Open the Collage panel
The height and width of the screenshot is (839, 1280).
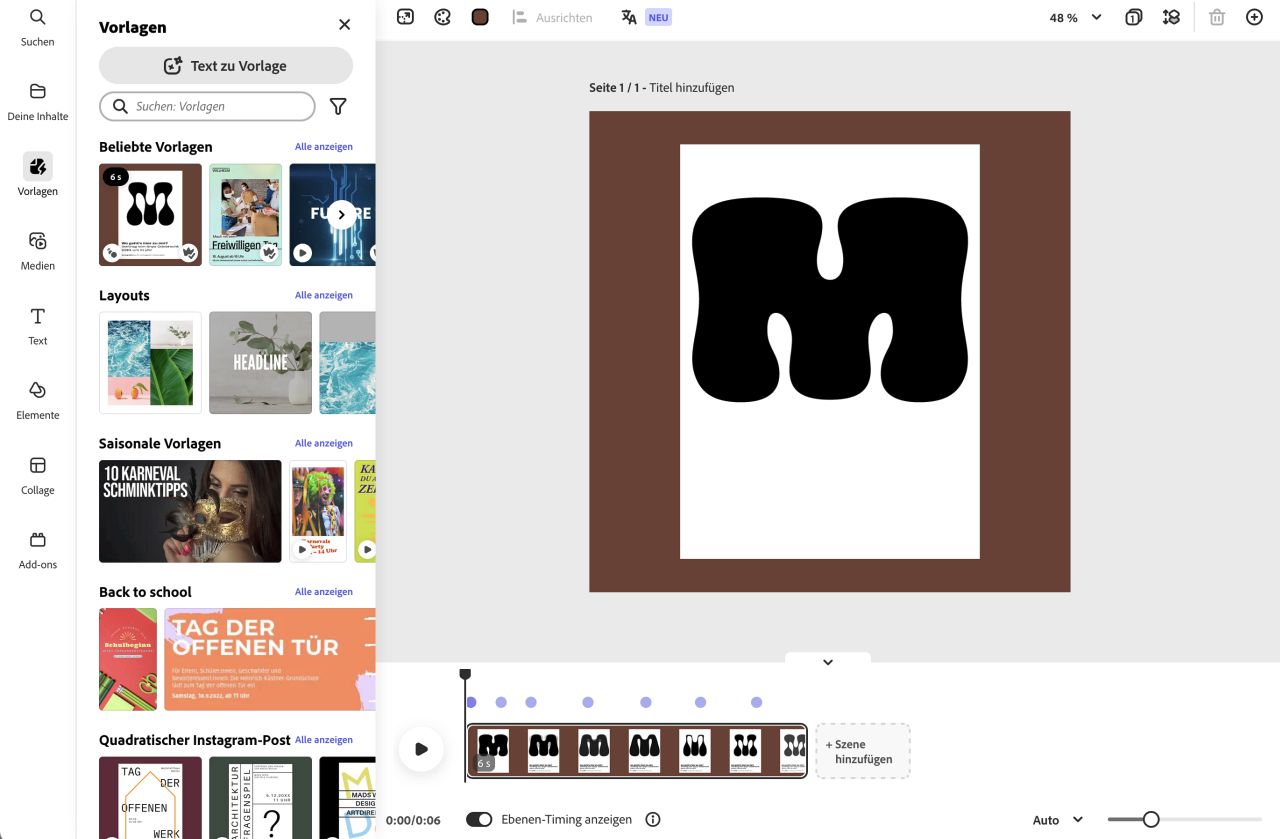point(37,475)
